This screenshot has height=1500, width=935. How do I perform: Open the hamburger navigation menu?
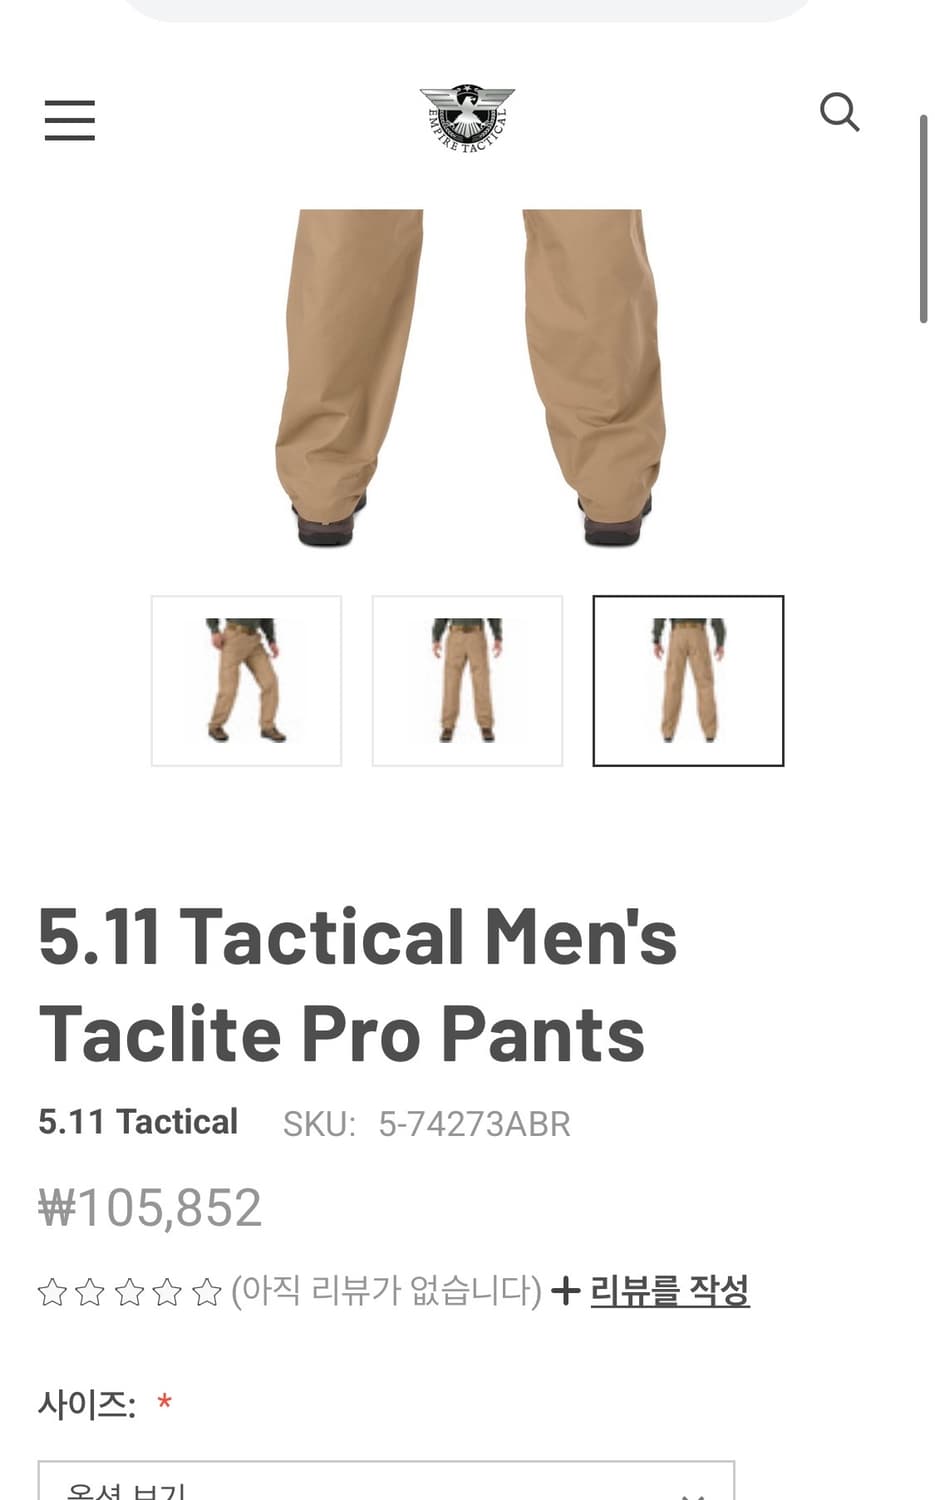click(70, 120)
